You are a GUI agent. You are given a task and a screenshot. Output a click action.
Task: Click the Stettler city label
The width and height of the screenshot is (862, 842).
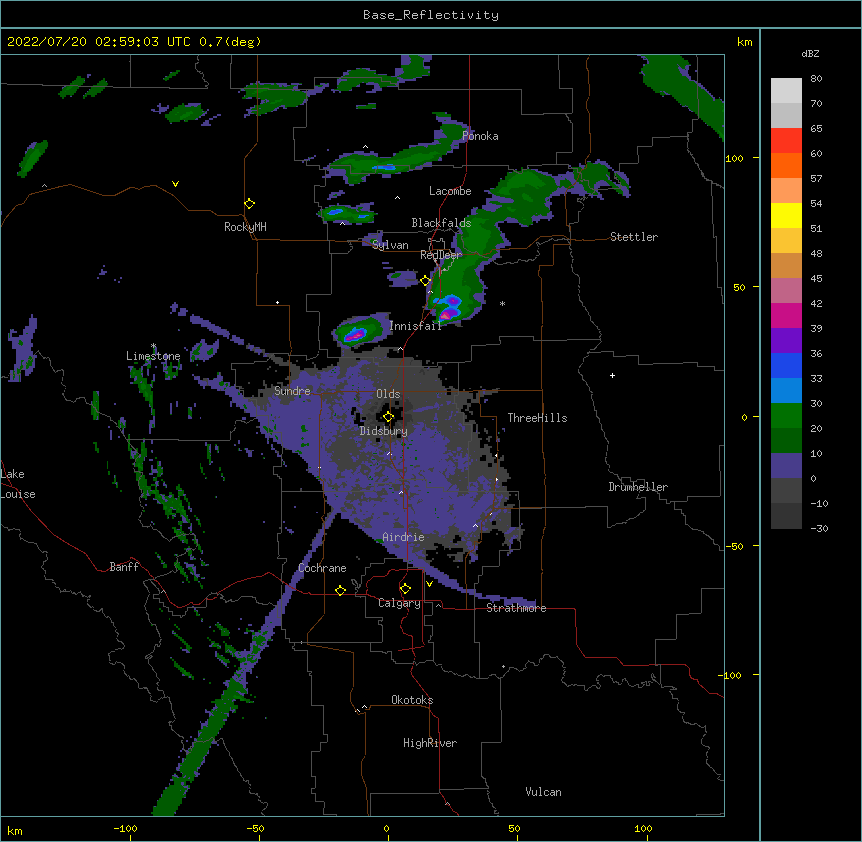coord(634,237)
